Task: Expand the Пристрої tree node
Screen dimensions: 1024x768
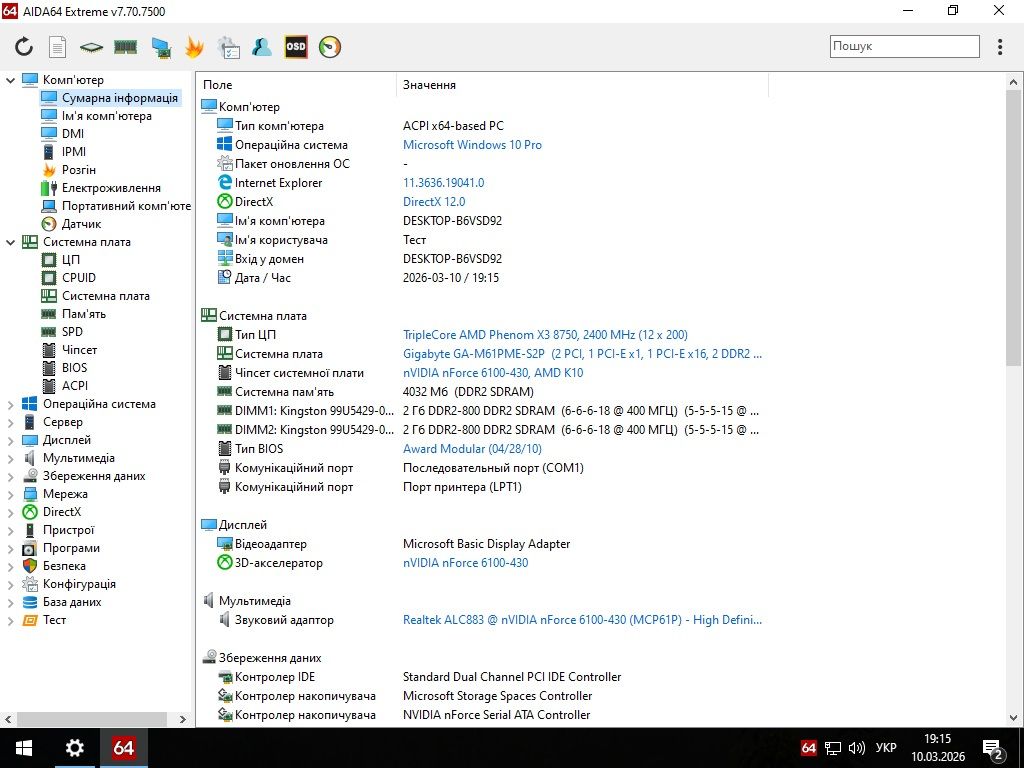Action: click(x=10, y=530)
